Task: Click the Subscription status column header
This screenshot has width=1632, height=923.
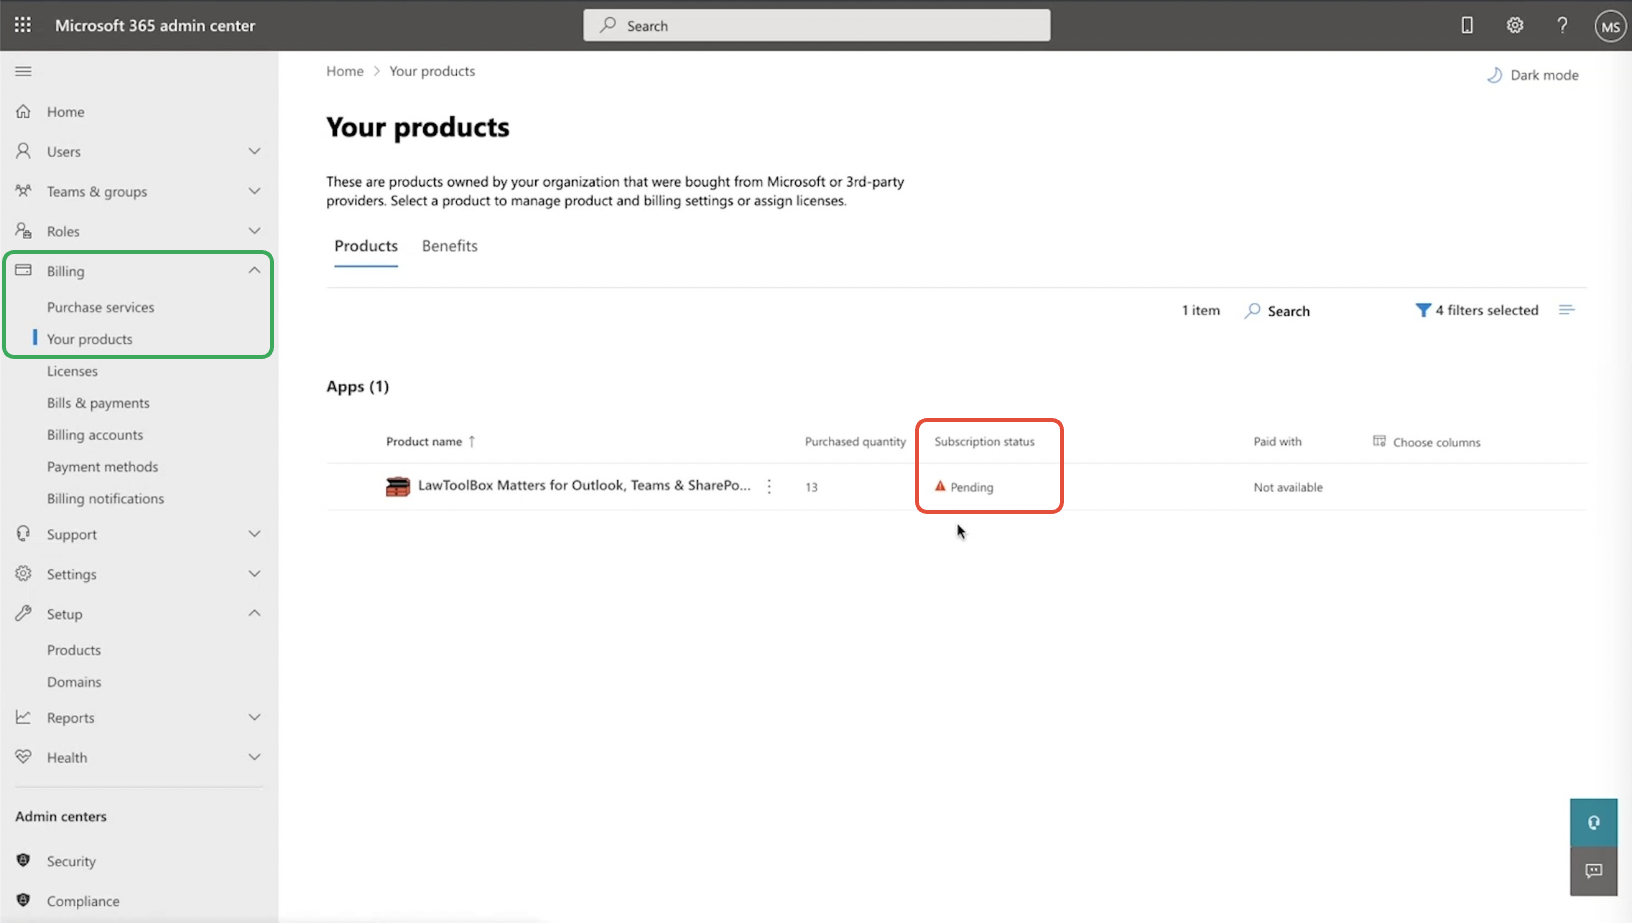Action: 984,441
